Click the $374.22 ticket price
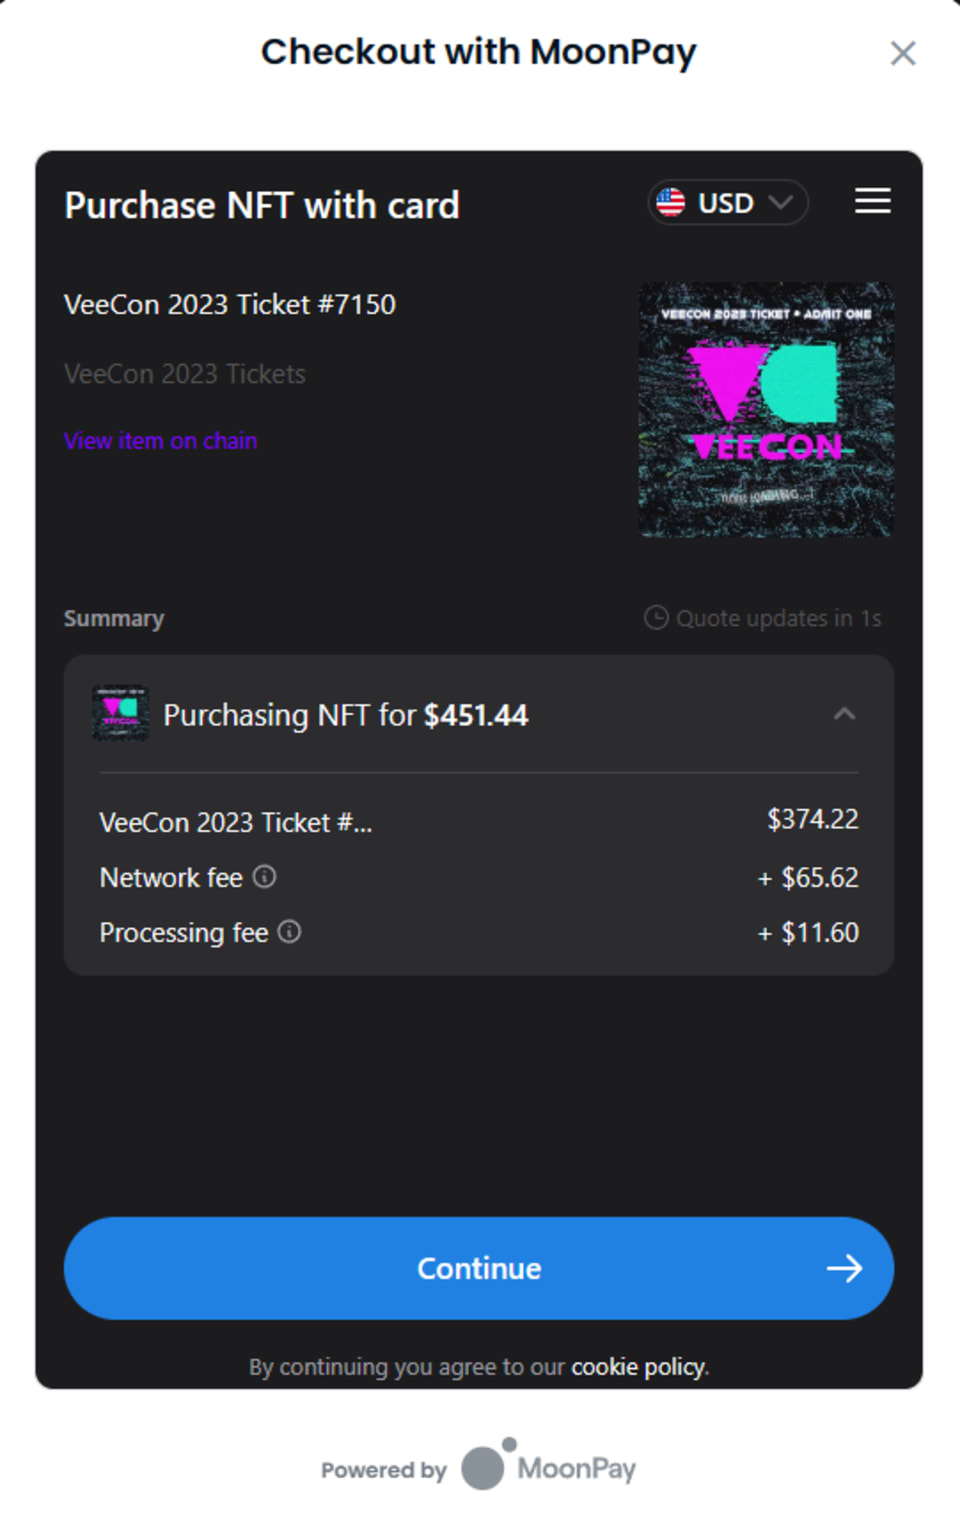This screenshot has width=960, height=1538. (812, 820)
